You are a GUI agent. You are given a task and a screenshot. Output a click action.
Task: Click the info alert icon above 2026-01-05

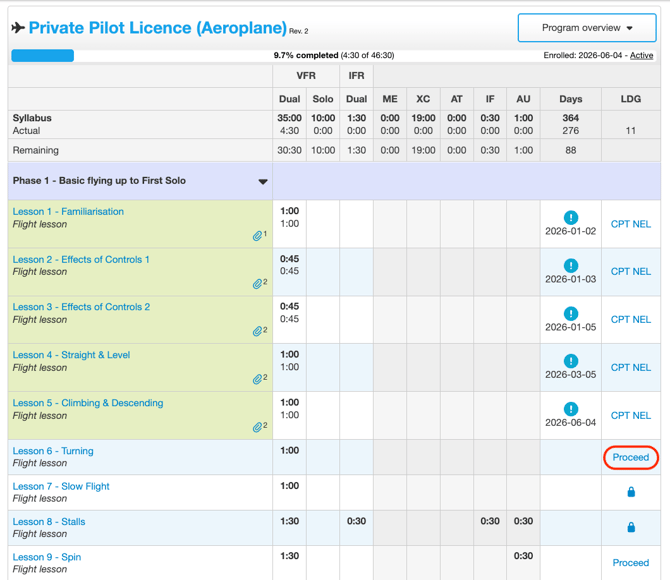tap(571, 313)
